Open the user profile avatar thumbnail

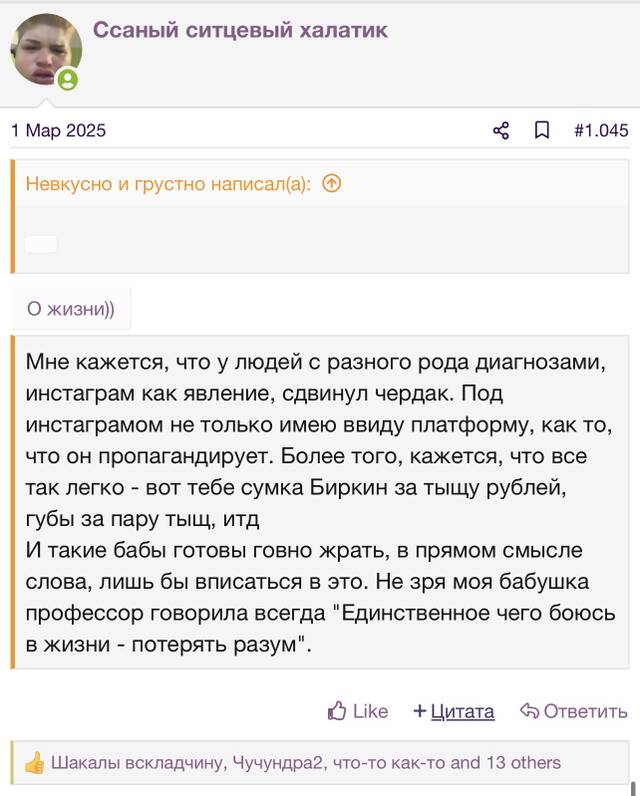[x=46, y=49]
